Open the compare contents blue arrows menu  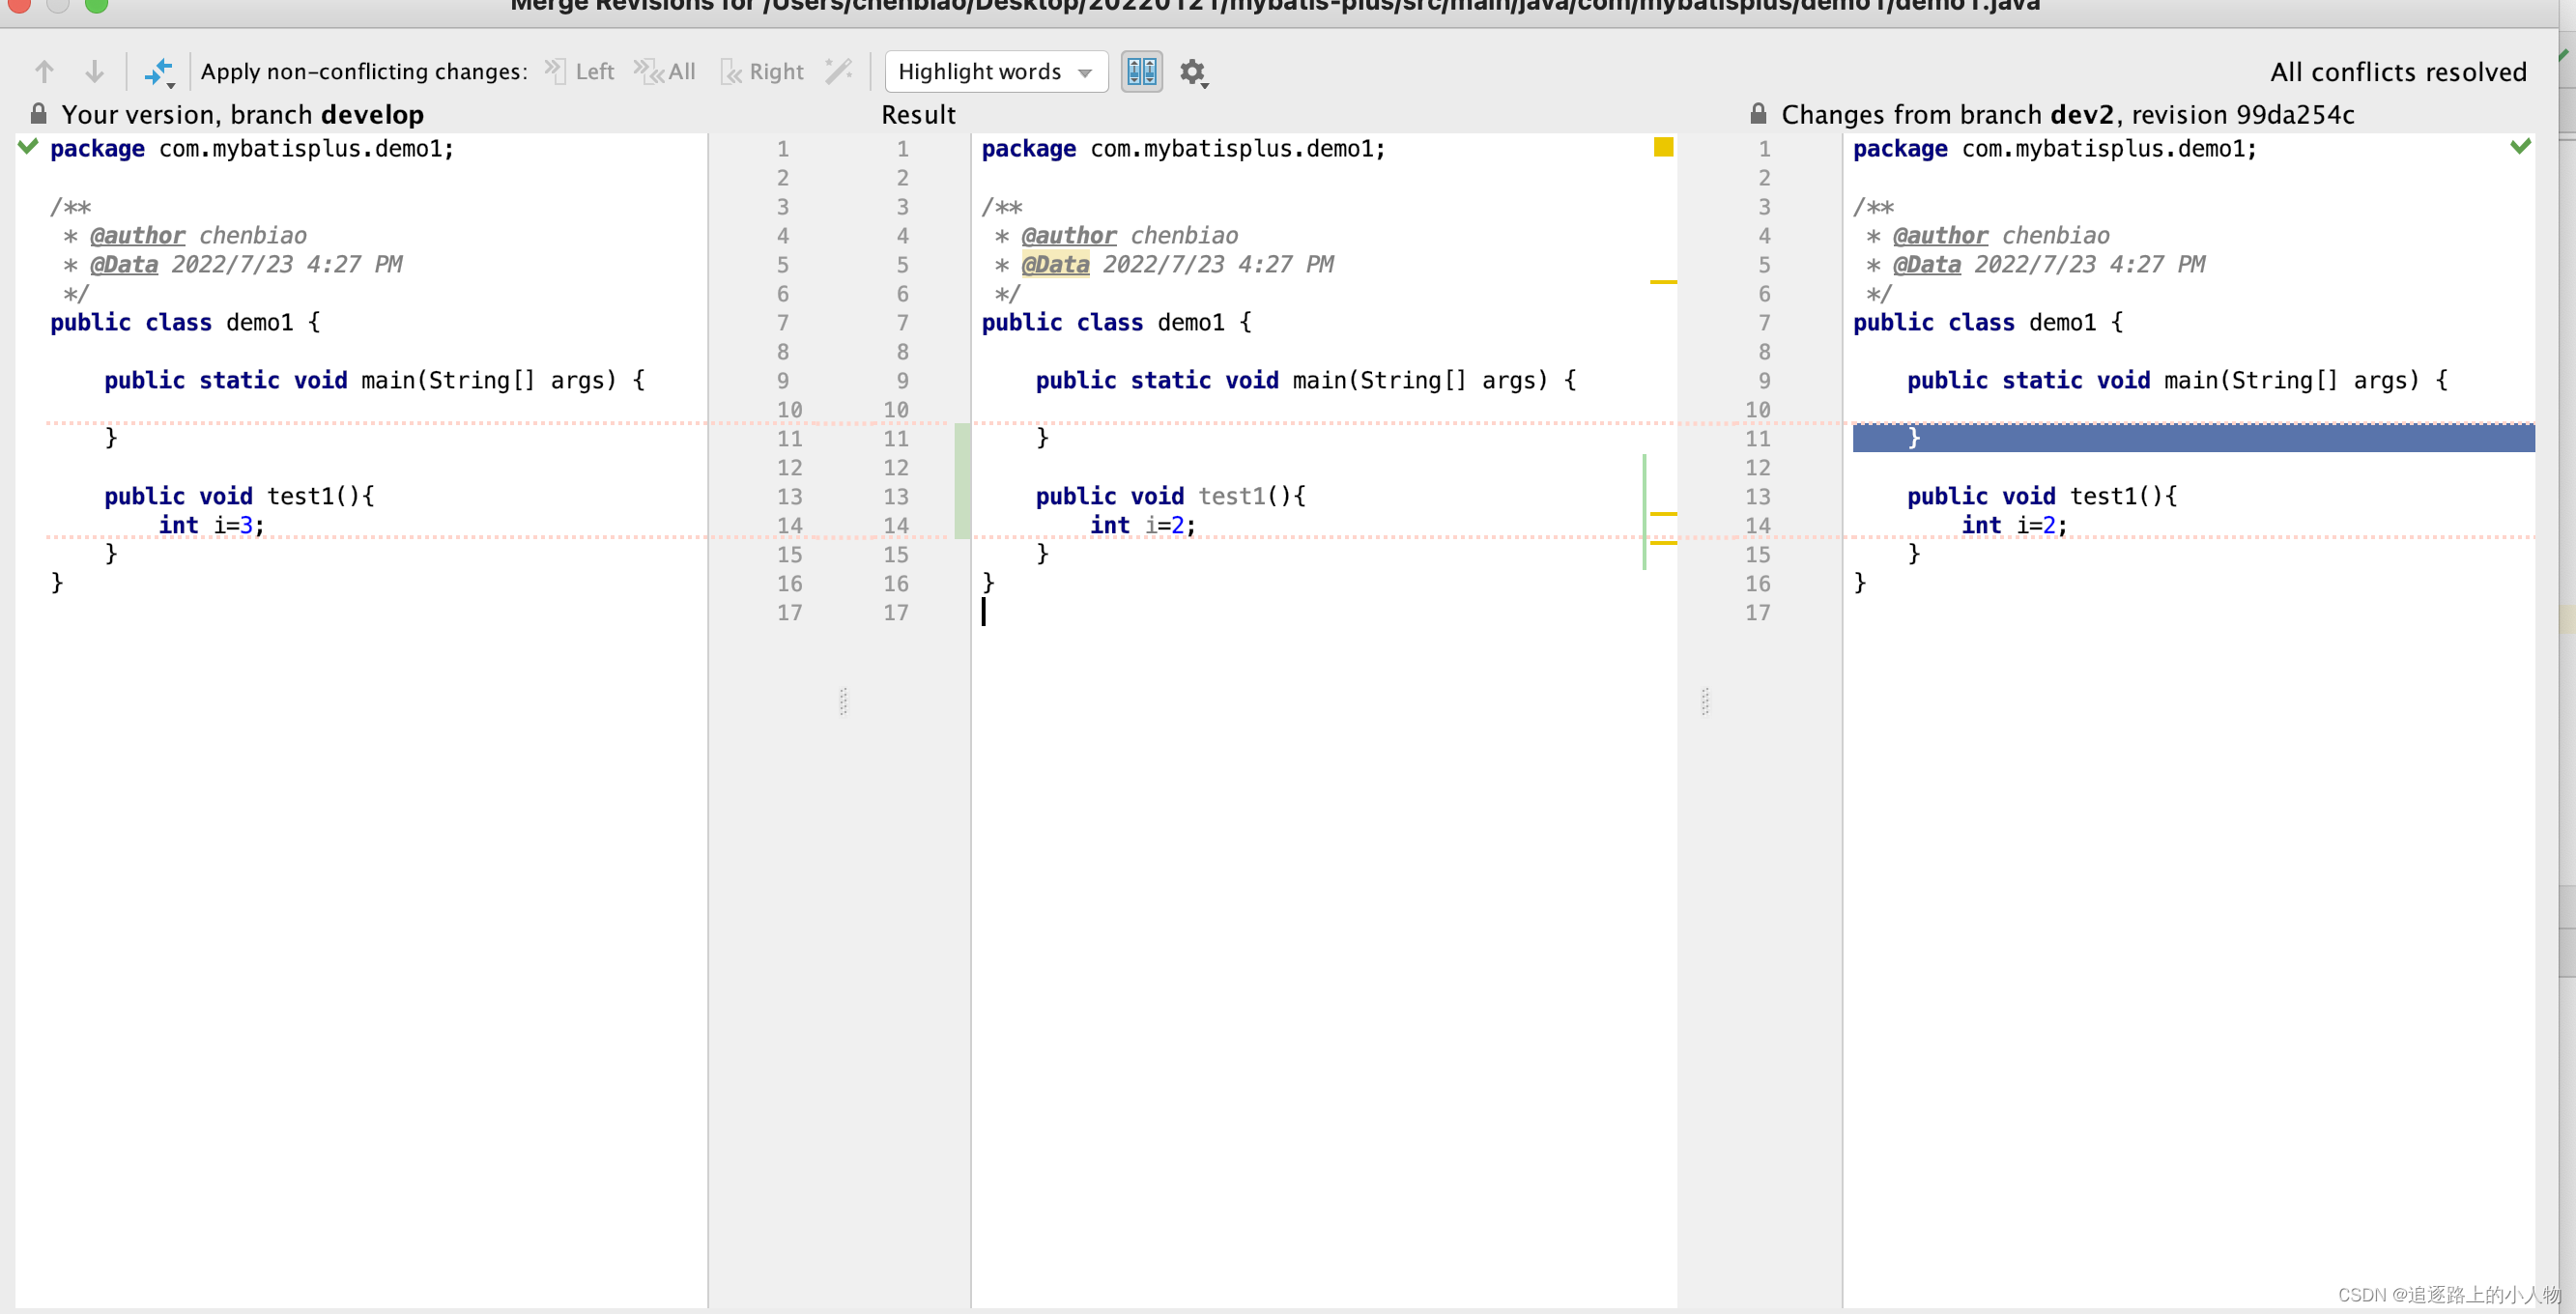click(159, 72)
